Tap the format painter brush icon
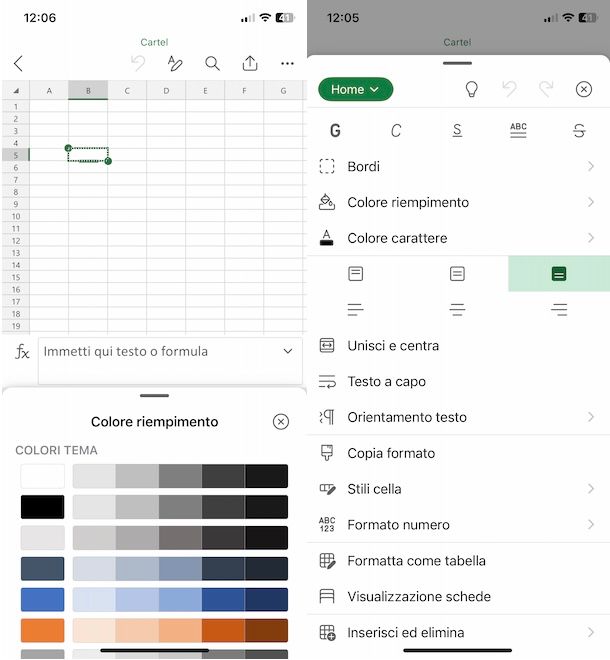The height and width of the screenshot is (660, 610). click(x=327, y=453)
